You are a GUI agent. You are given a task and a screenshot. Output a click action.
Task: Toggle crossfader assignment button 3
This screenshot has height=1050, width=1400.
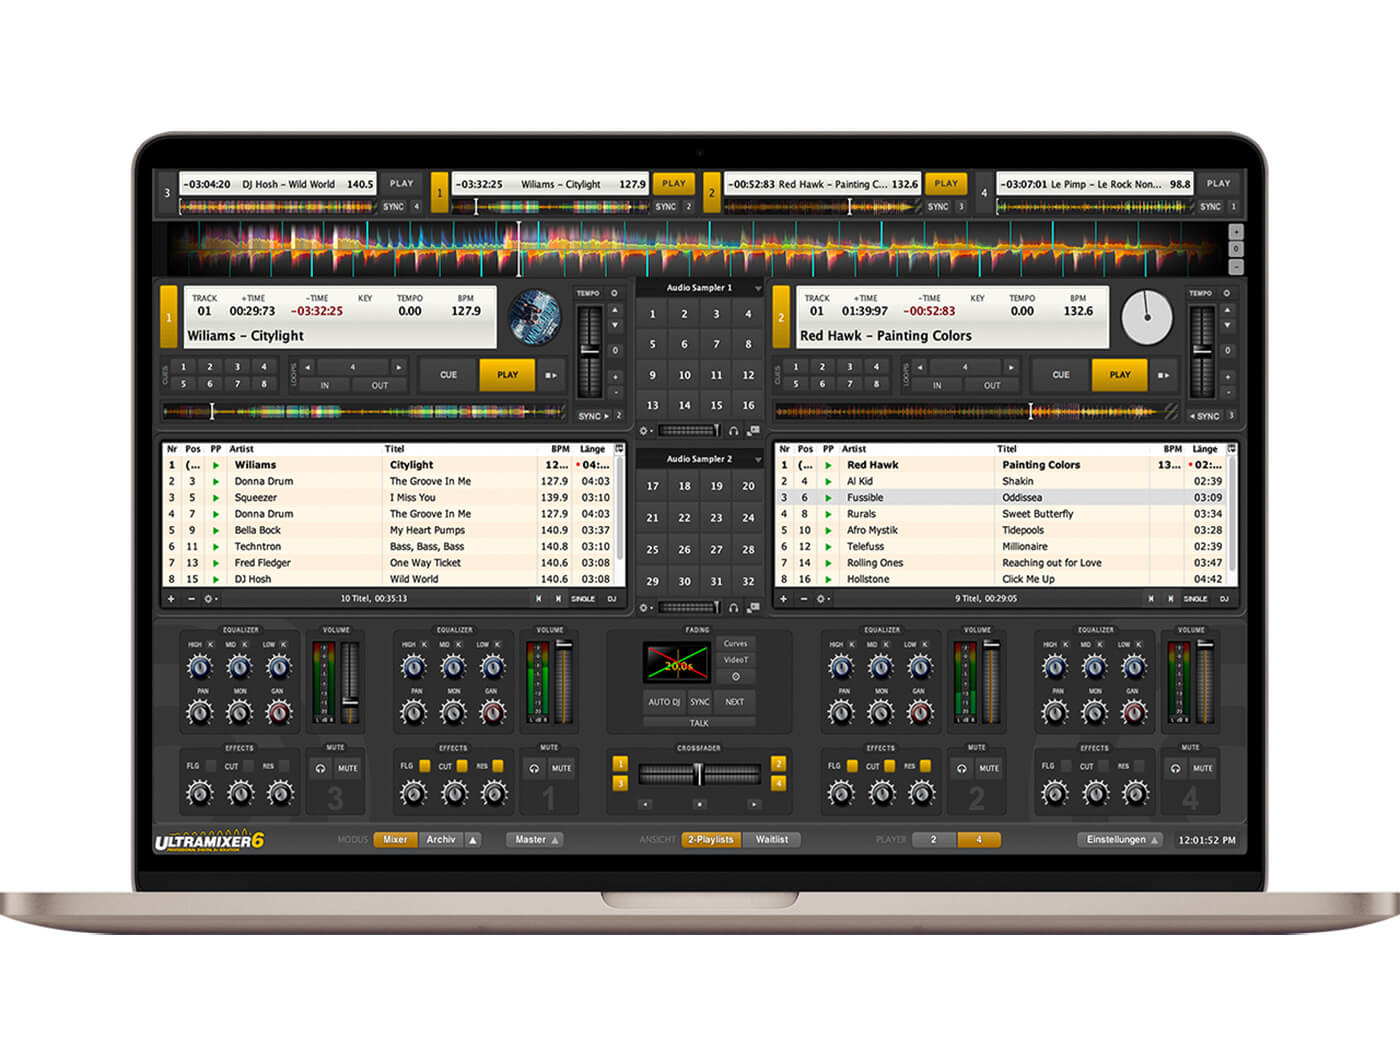click(620, 783)
